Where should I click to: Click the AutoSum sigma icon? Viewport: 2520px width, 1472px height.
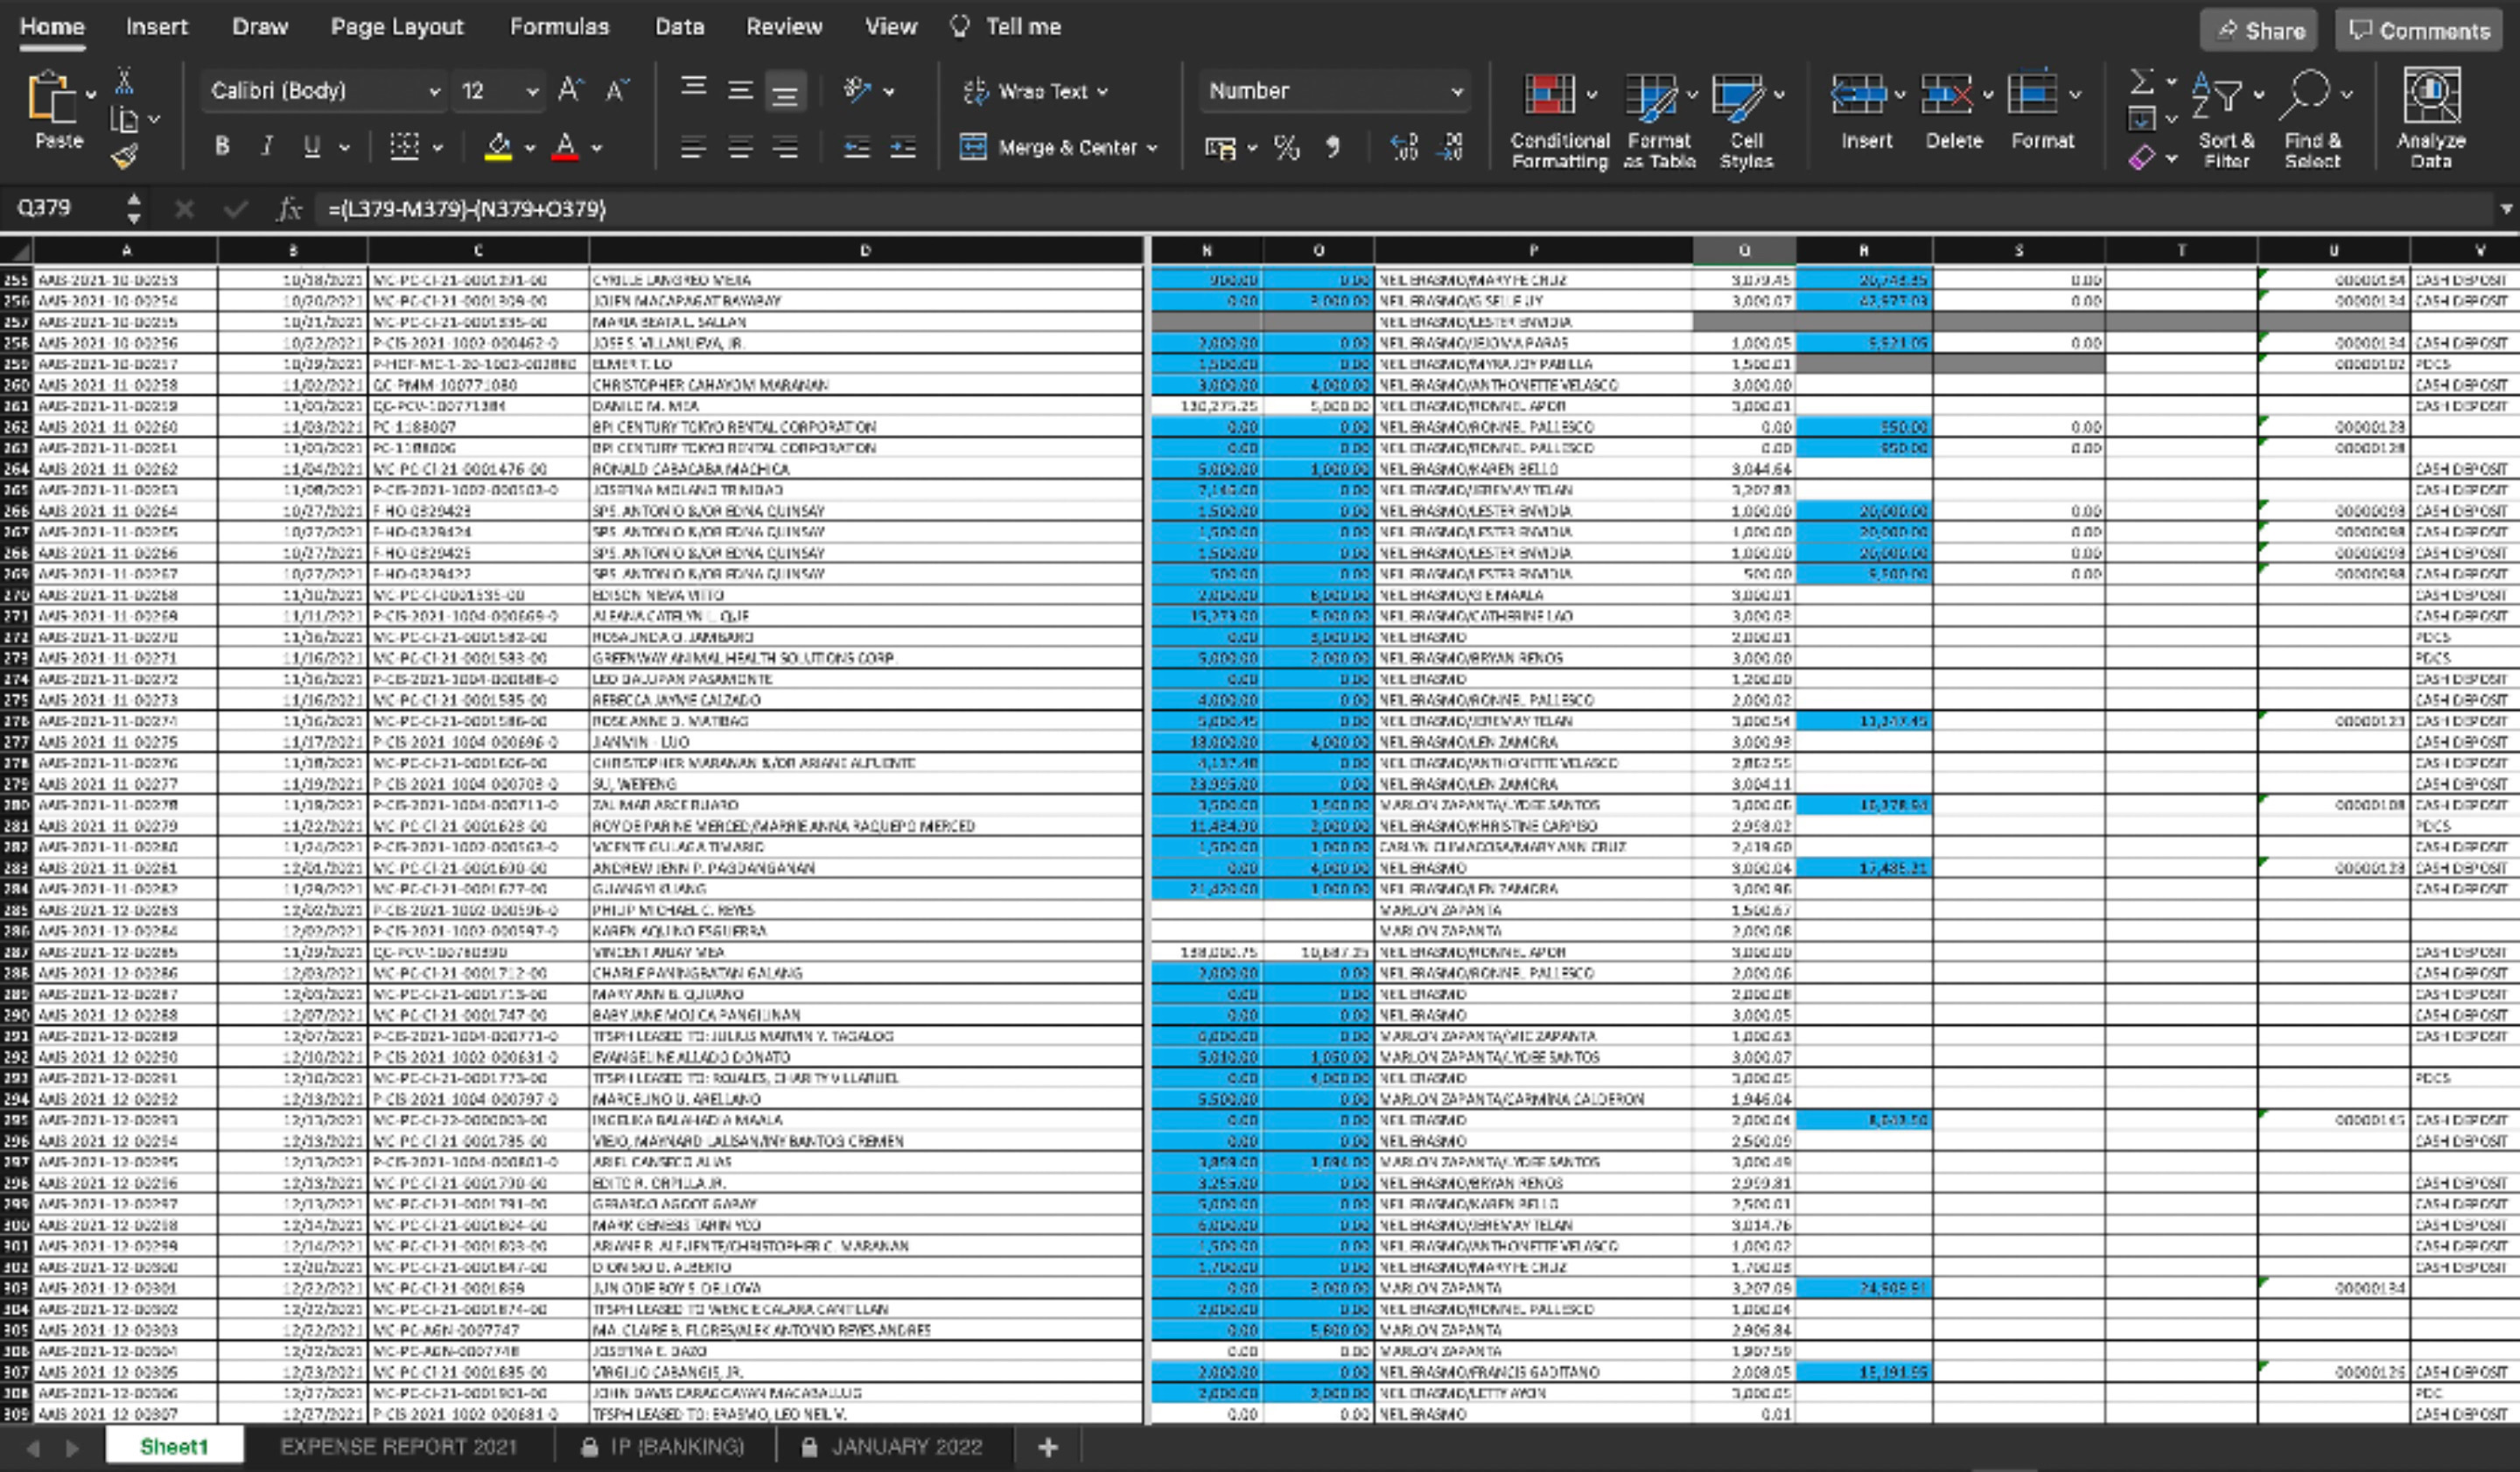(x=2141, y=81)
